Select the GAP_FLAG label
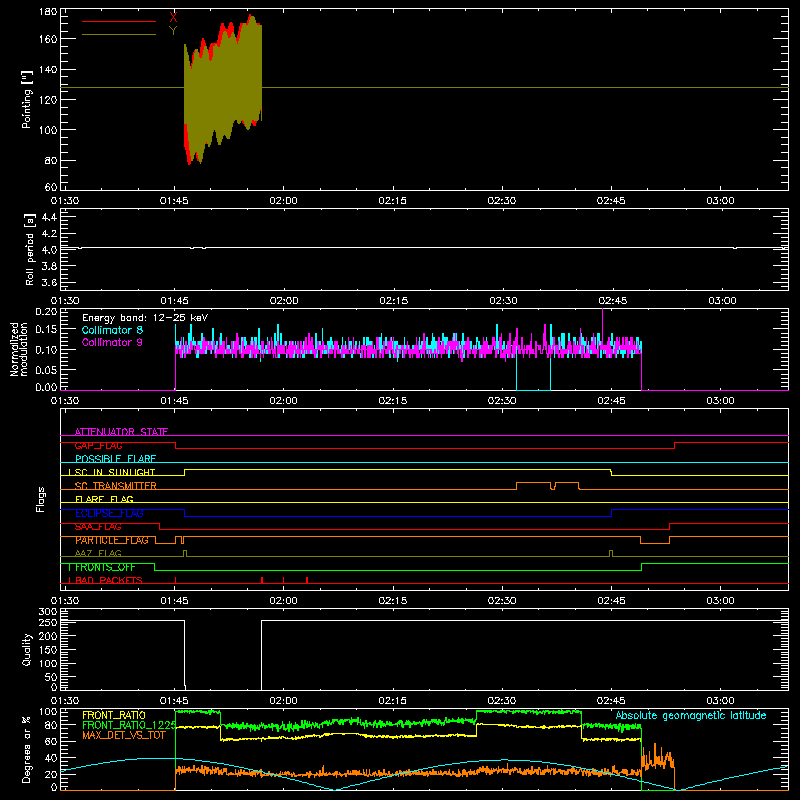 pyautogui.click(x=98, y=445)
